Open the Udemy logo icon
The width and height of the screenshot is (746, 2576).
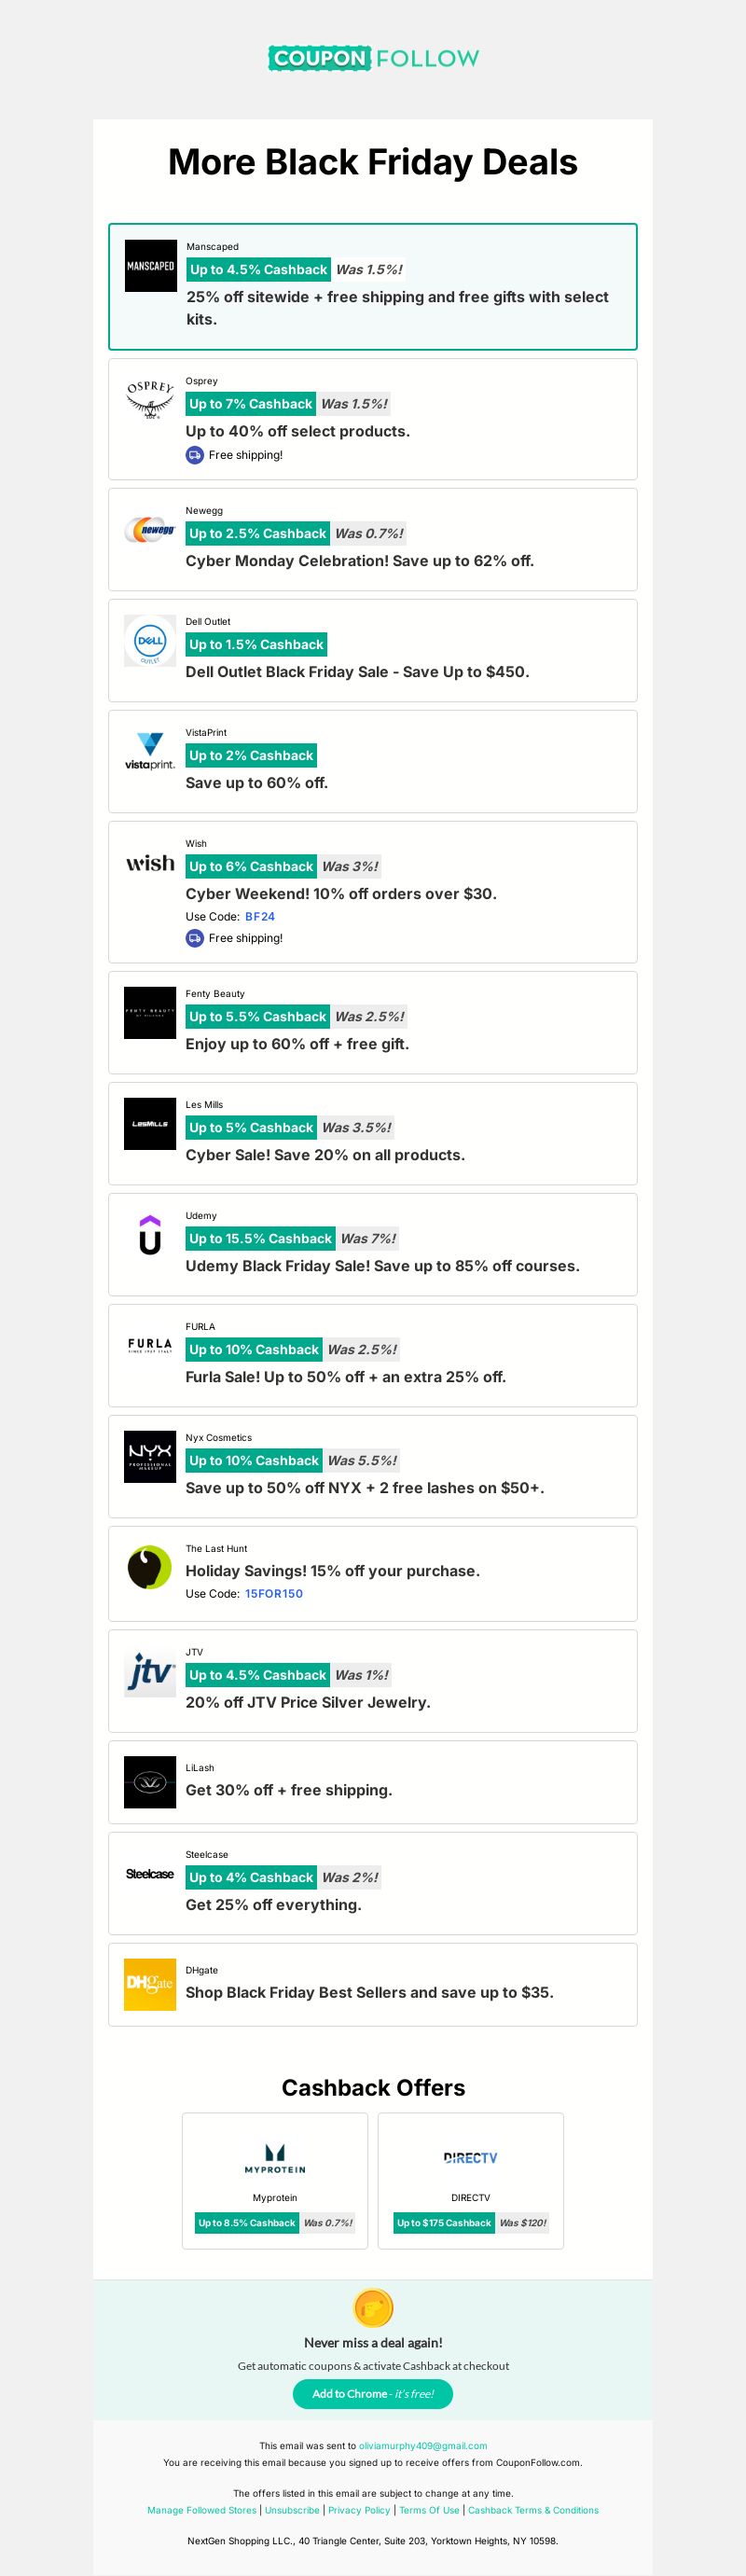point(150,1235)
